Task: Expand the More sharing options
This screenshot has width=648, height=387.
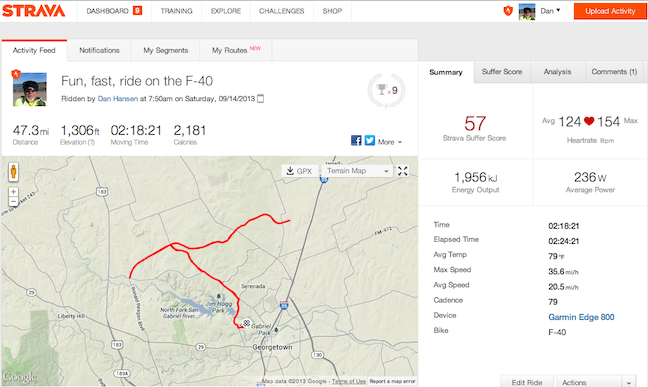Action: point(390,142)
